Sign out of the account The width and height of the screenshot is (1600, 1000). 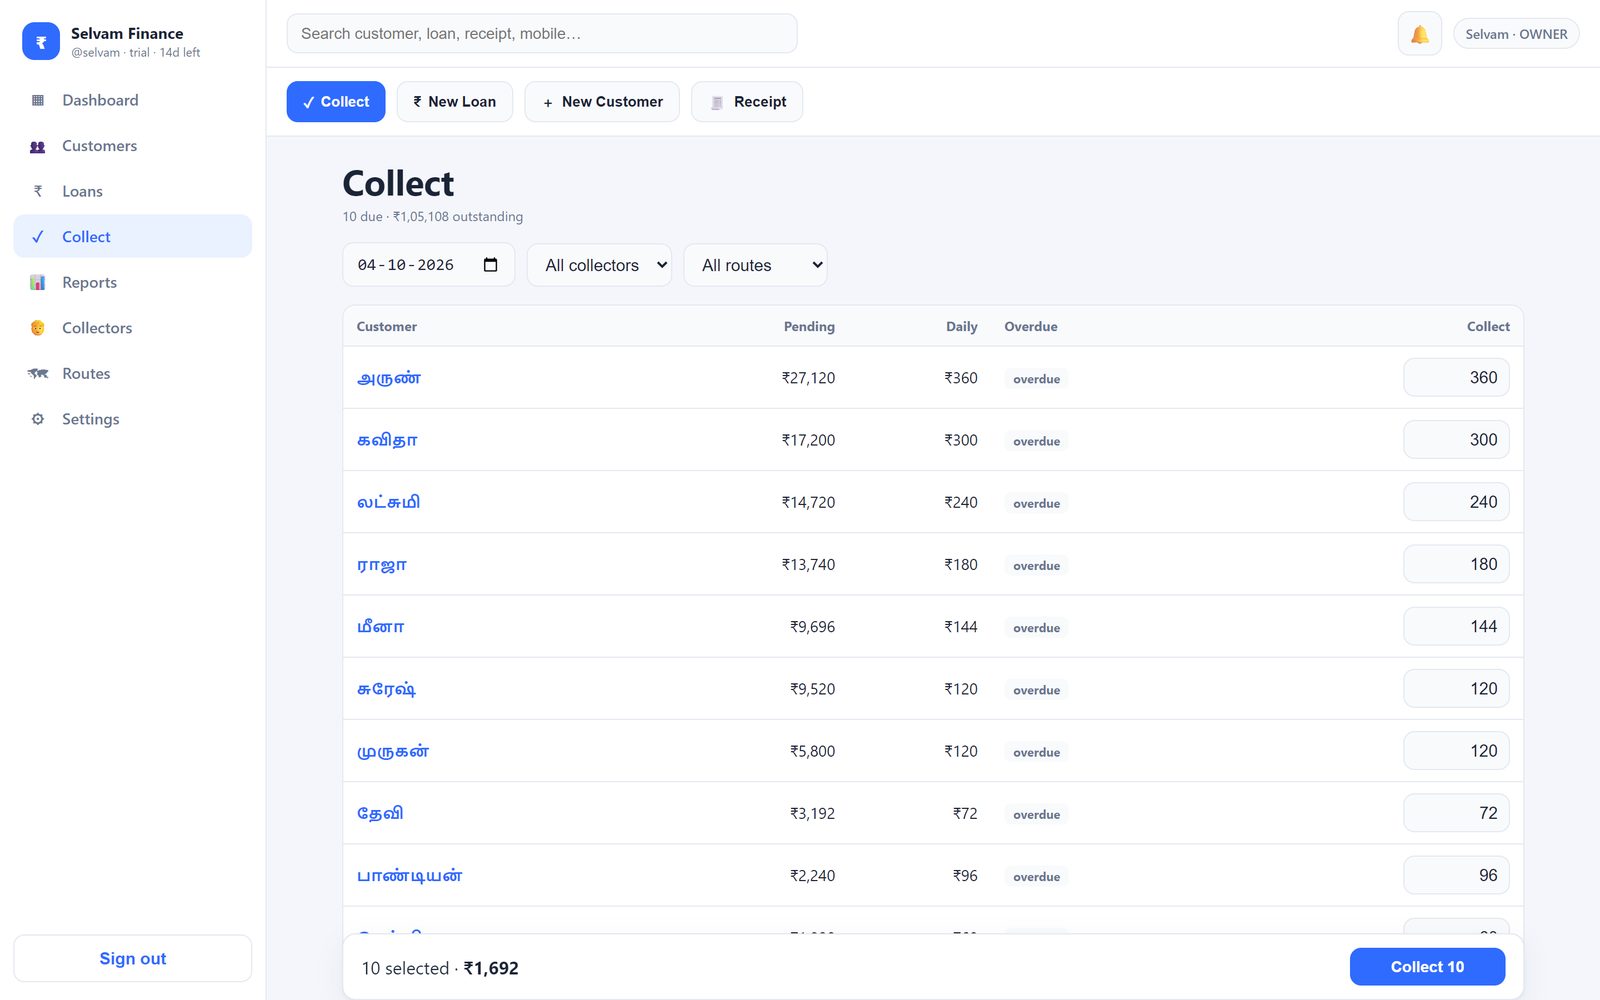pyautogui.click(x=133, y=958)
